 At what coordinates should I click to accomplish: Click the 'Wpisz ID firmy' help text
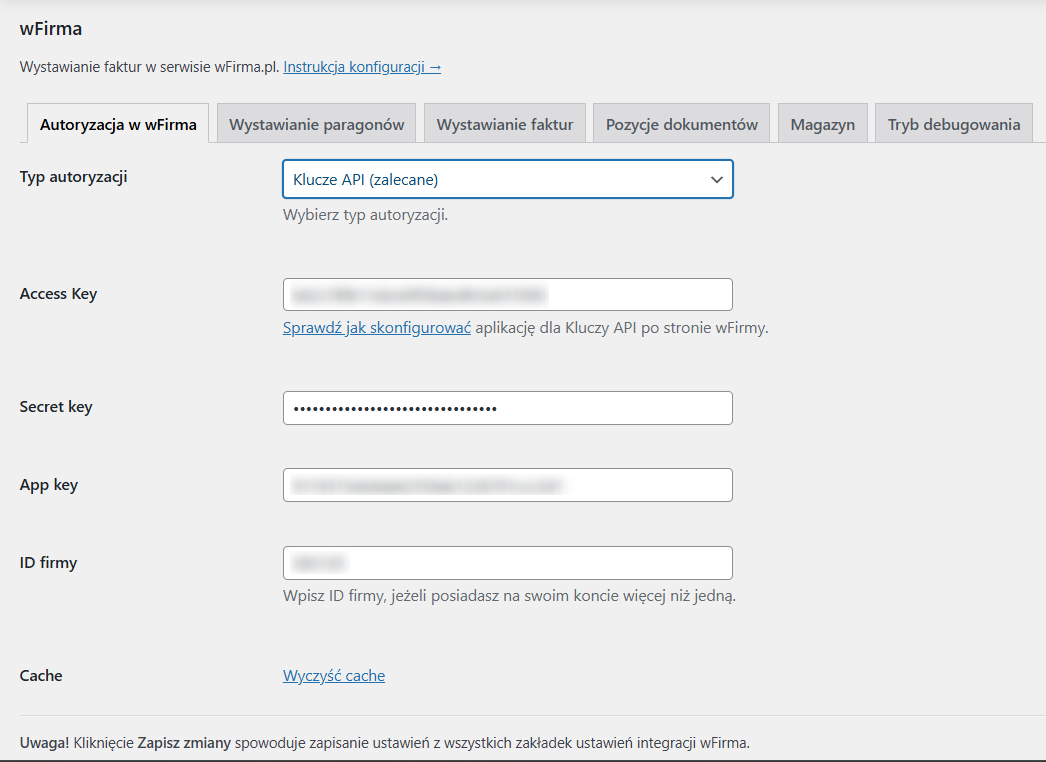click(509, 595)
